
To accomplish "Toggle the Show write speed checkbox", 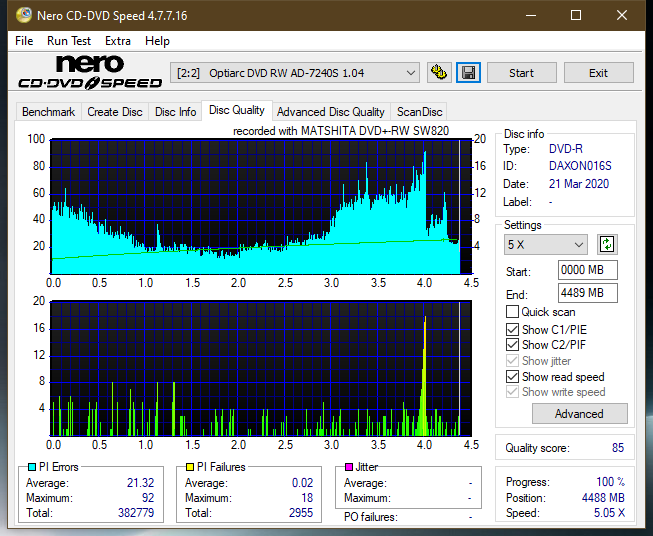I will (x=512, y=392).
